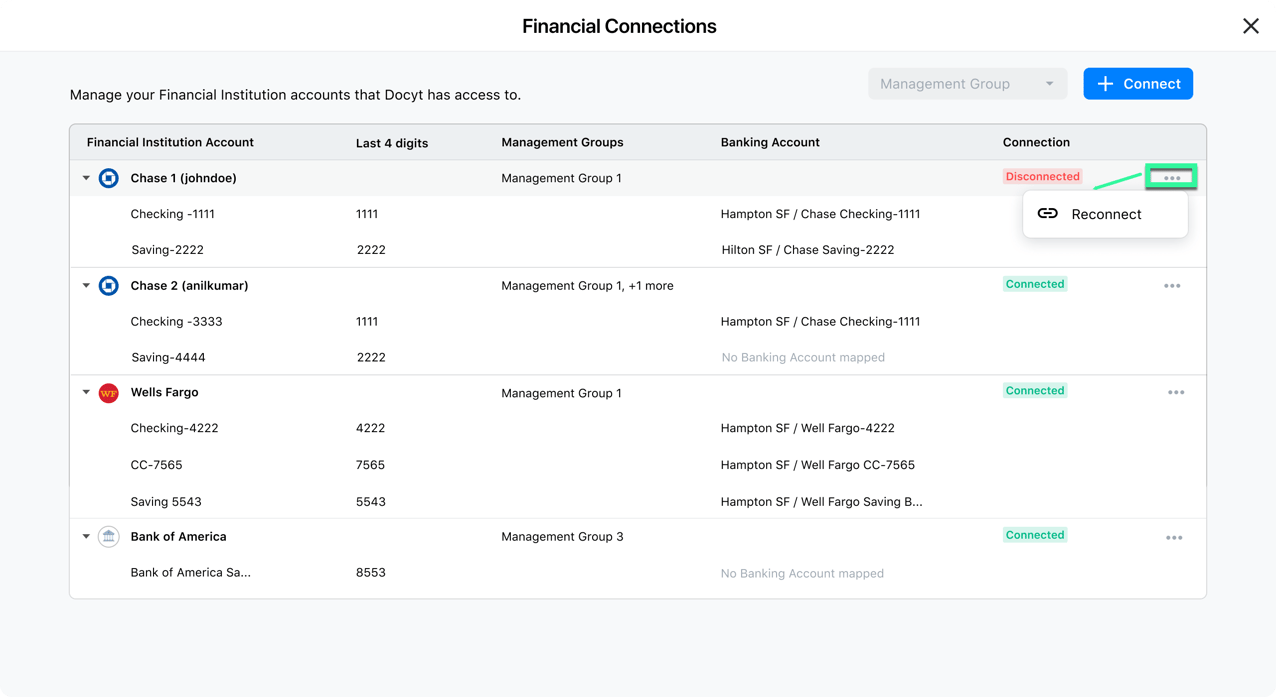Click the Chase 2 bank logo icon

(x=108, y=285)
